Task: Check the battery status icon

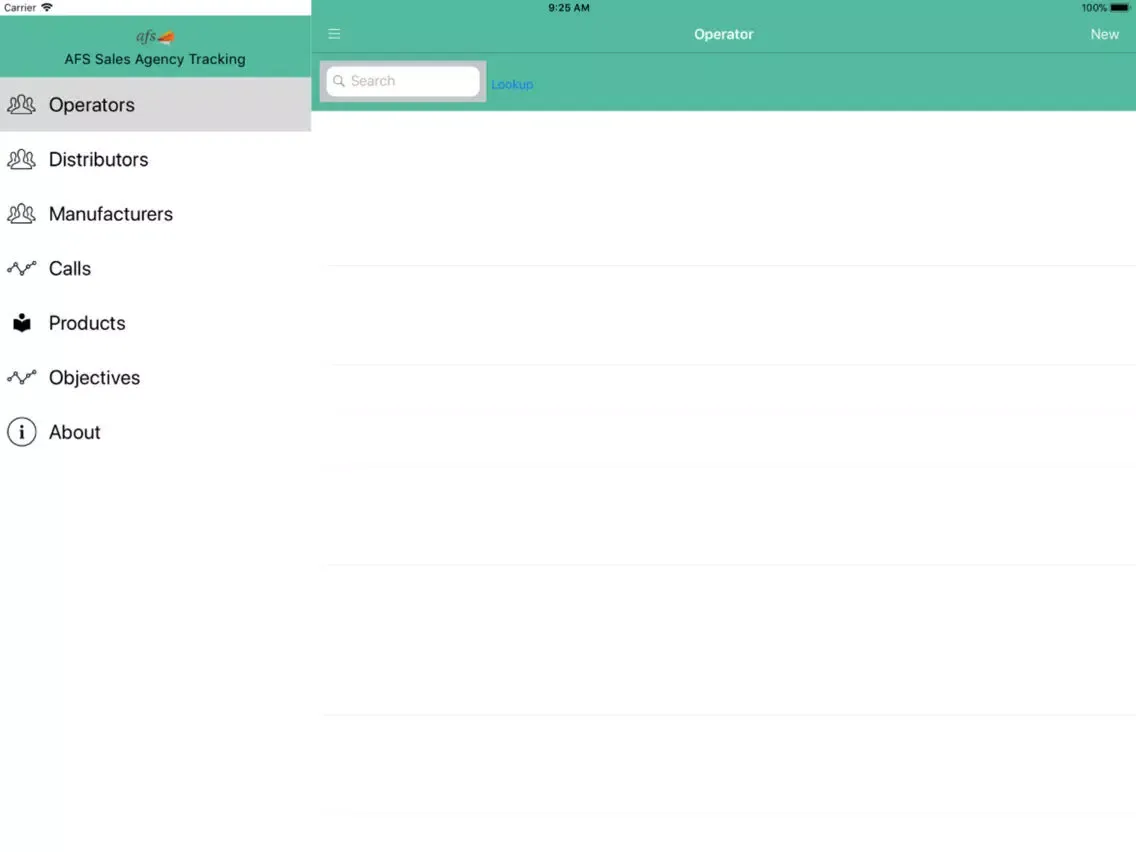Action: point(1120,8)
